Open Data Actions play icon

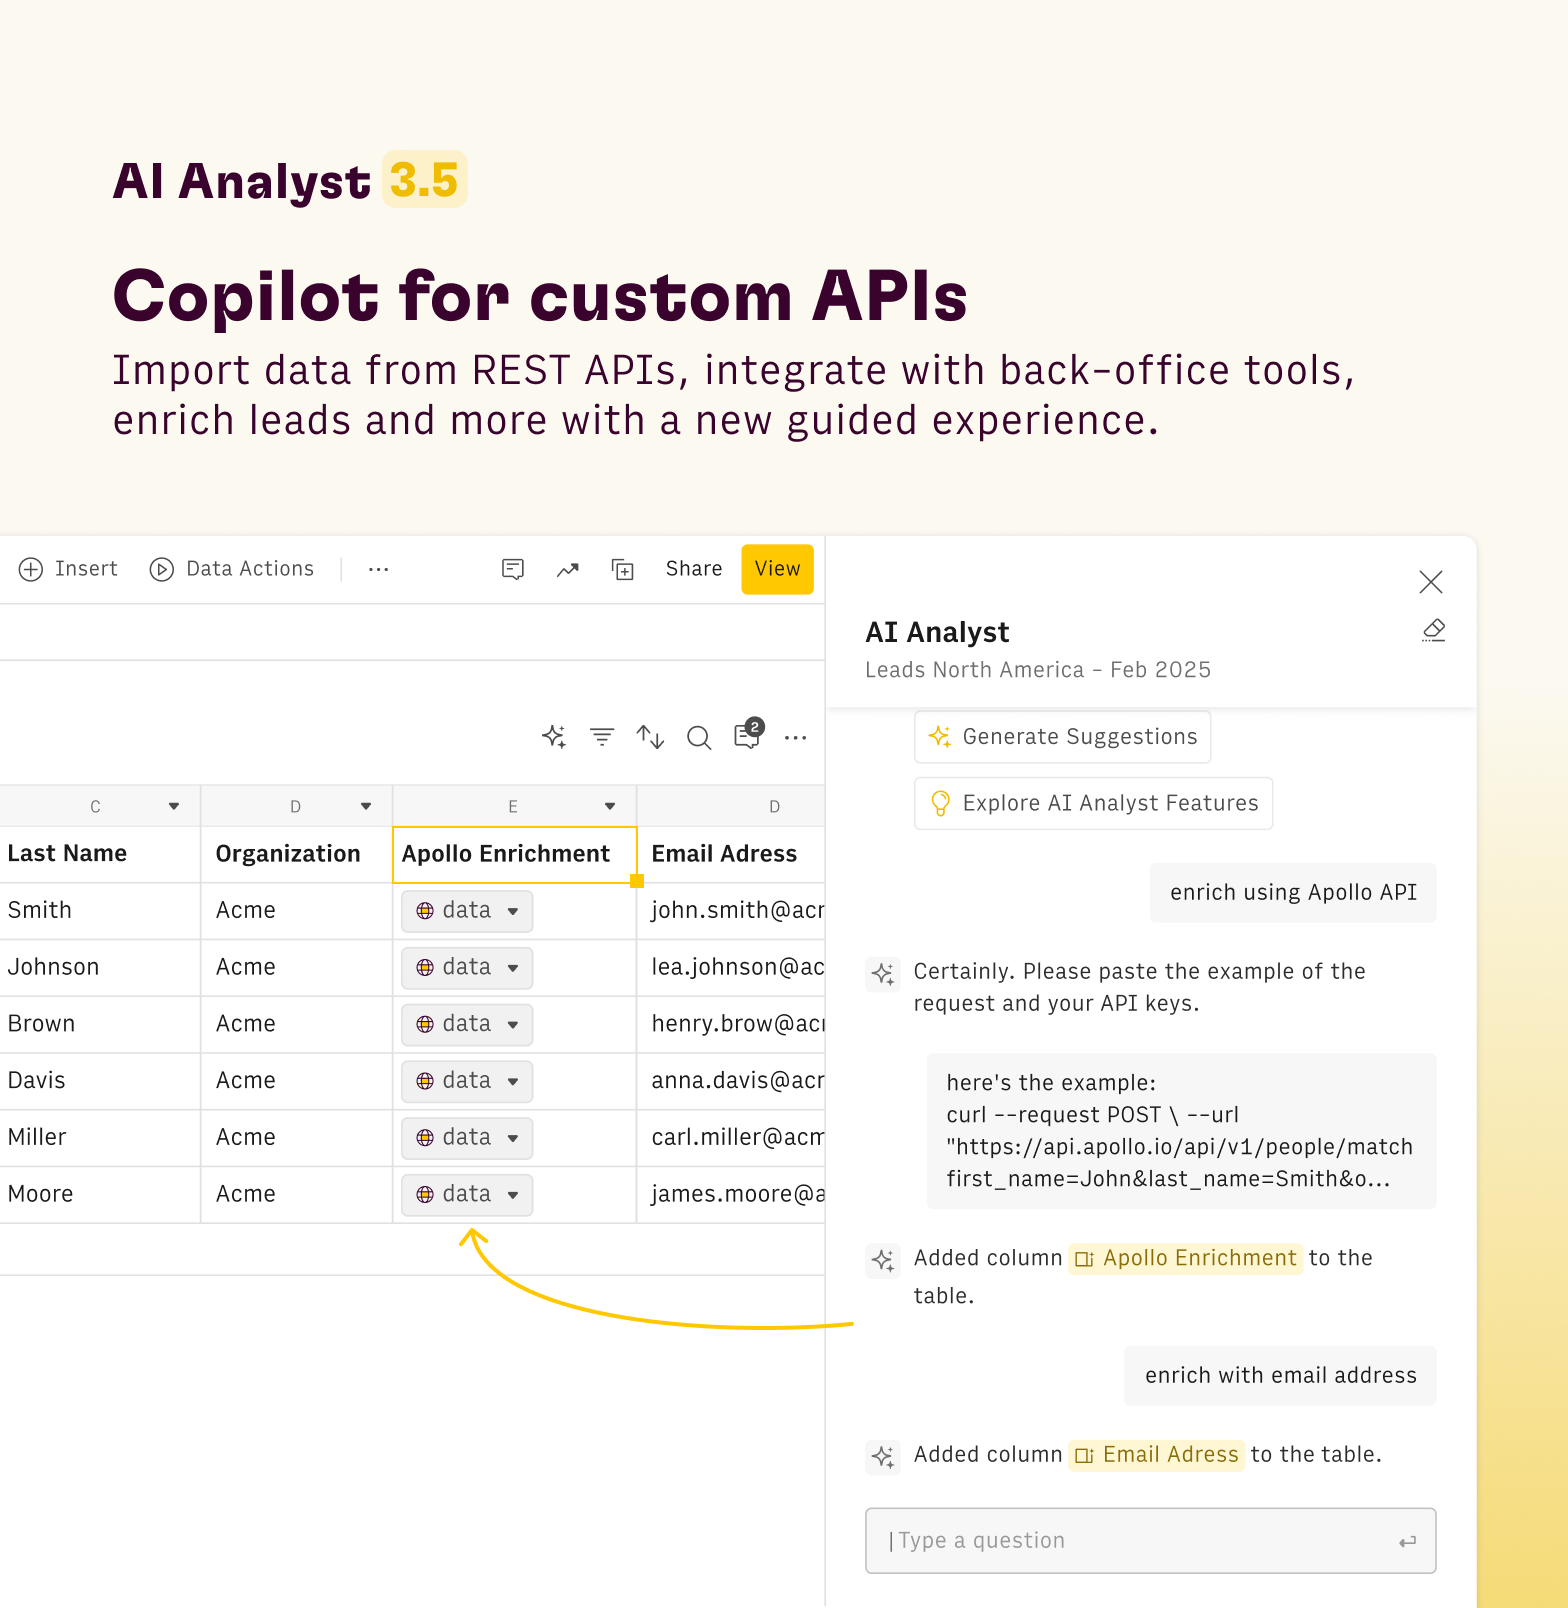(161, 569)
